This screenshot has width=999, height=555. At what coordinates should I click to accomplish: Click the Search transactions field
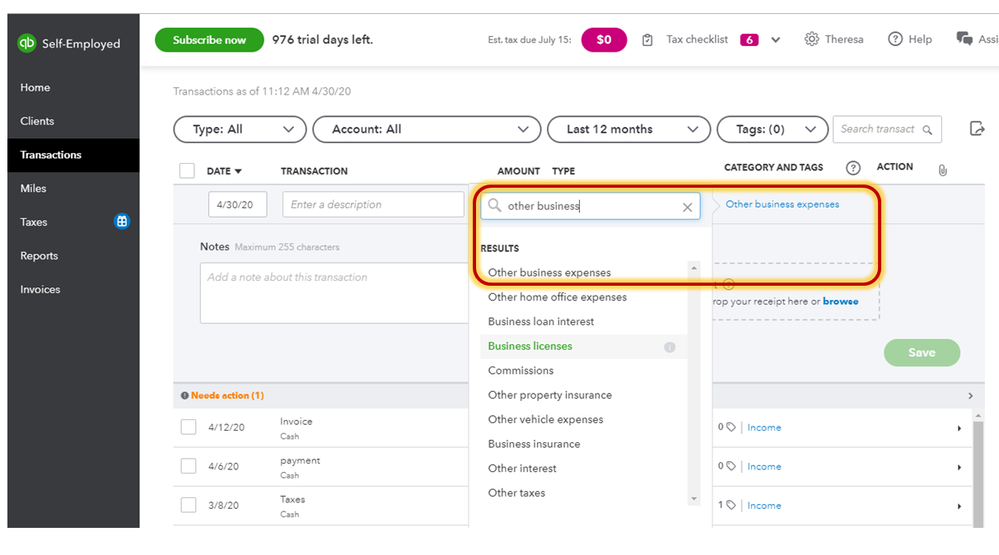(x=886, y=129)
